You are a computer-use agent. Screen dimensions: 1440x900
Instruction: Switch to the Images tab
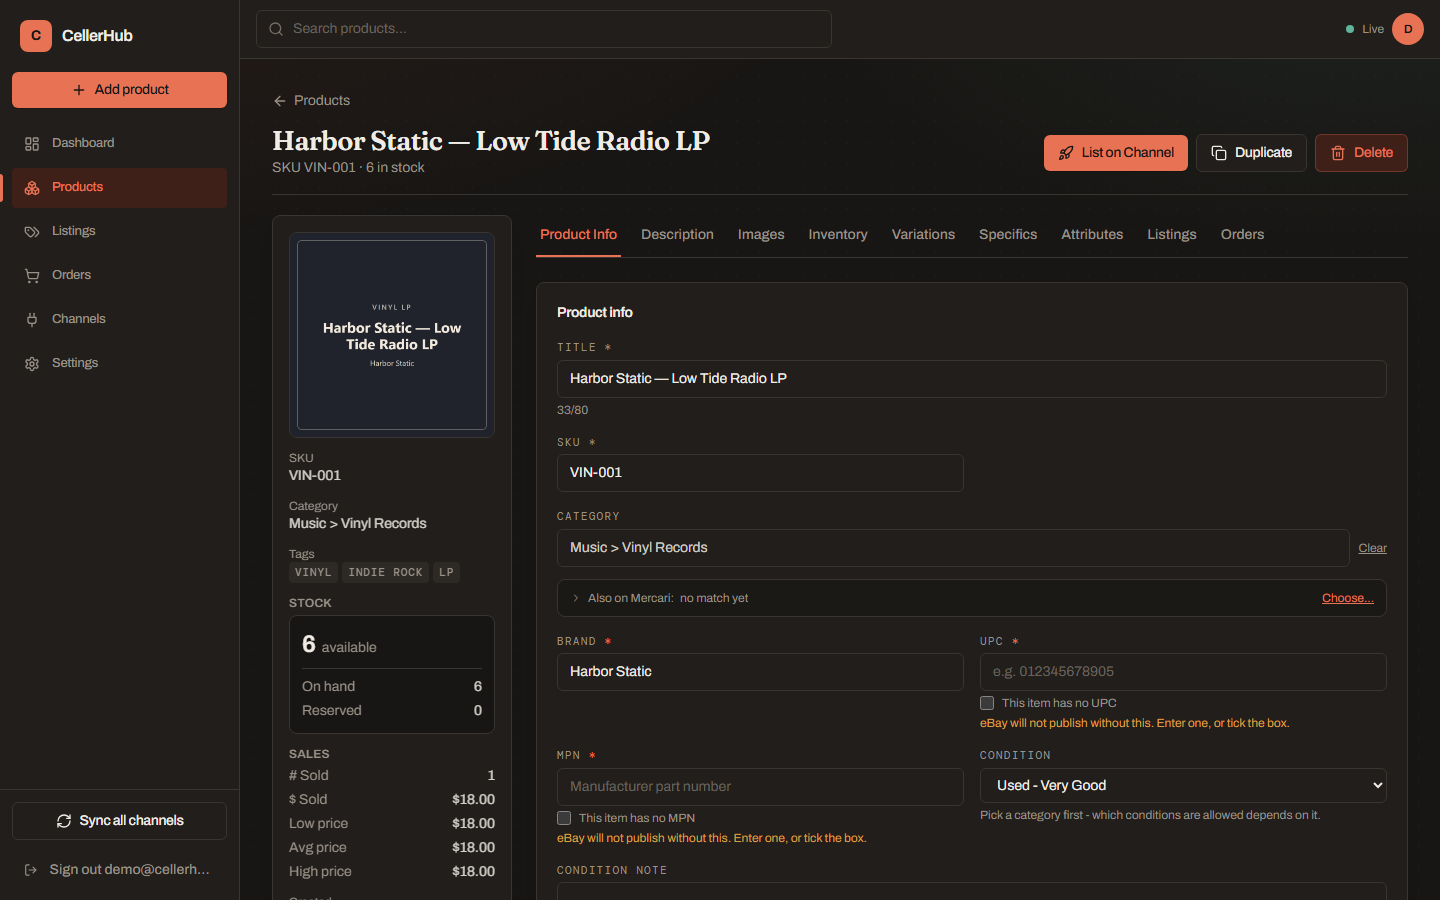(761, 235)
